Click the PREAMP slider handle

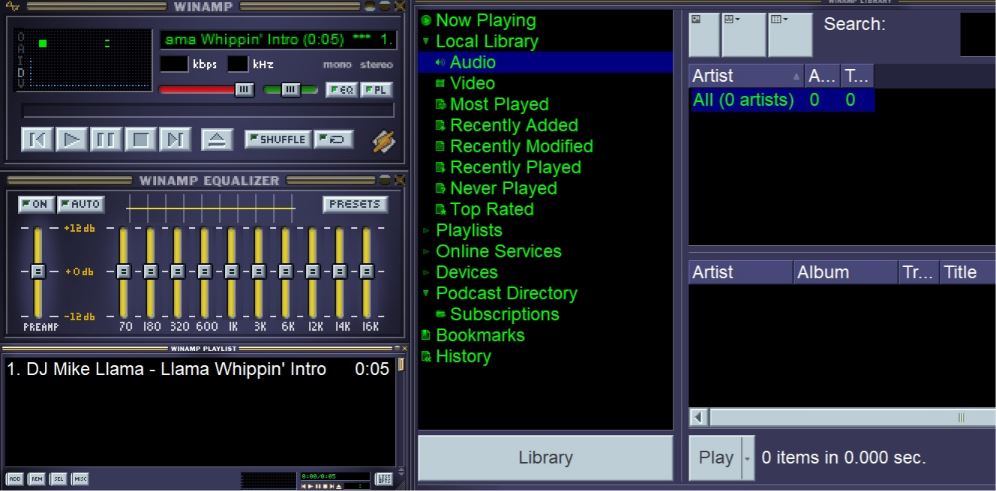coord(37,272)
